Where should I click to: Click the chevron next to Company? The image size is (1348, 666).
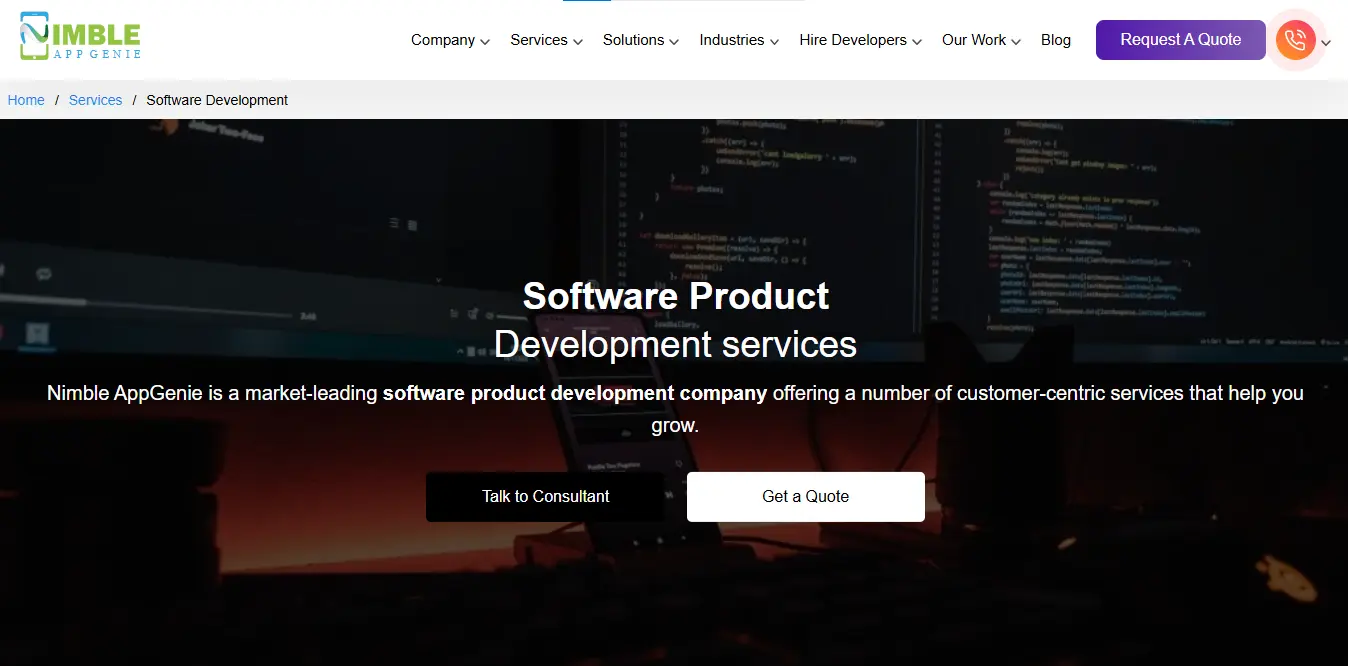tap(485, 42)
